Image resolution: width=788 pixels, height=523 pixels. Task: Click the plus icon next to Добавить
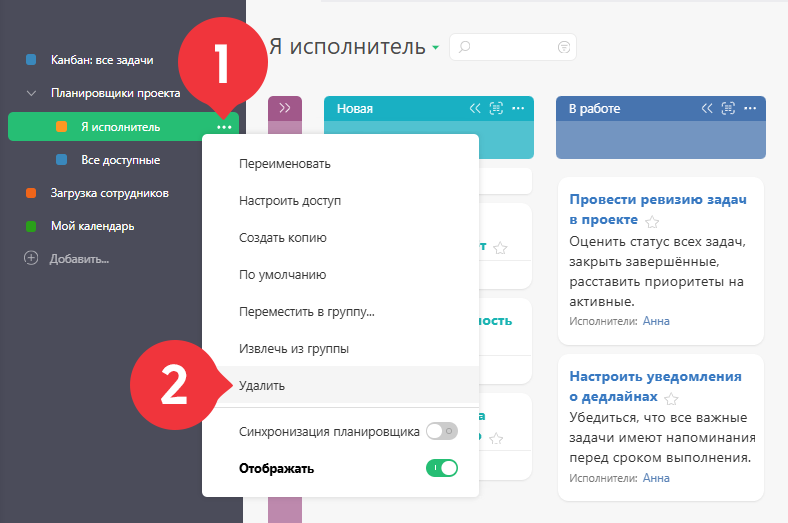coord(31,258)
